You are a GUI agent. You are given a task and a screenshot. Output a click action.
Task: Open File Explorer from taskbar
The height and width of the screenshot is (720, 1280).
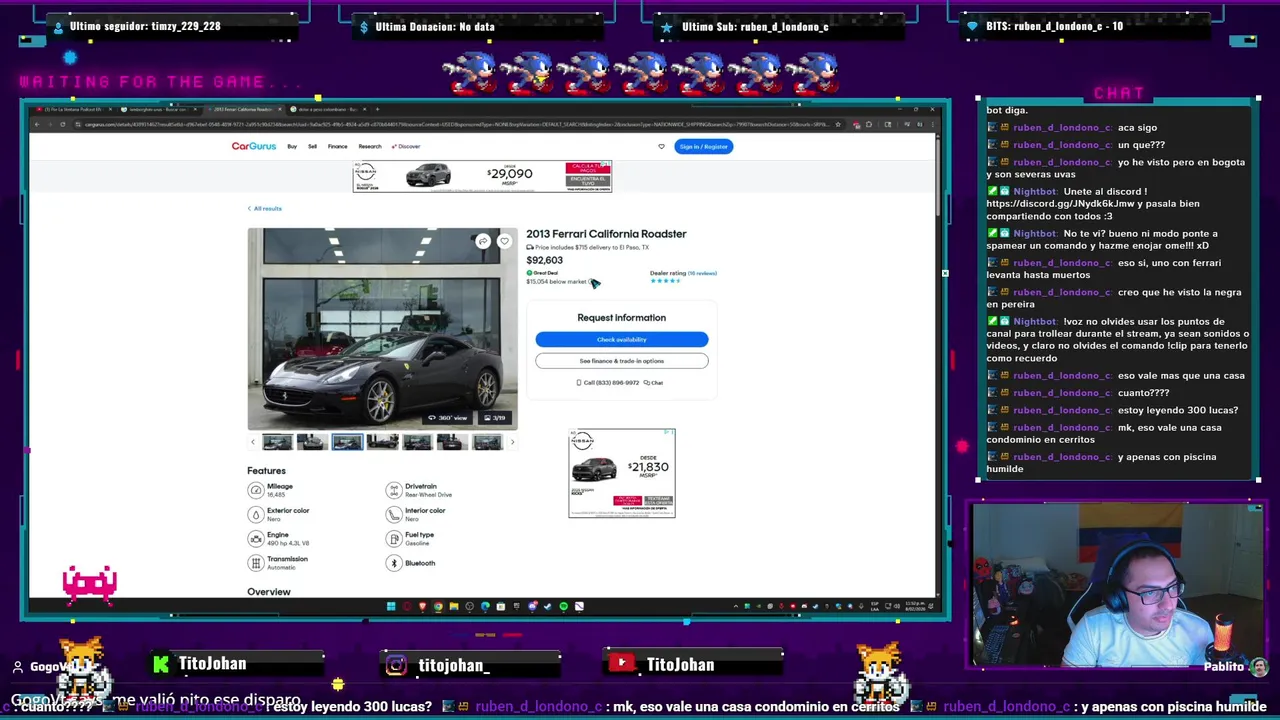tap(454, 606)
